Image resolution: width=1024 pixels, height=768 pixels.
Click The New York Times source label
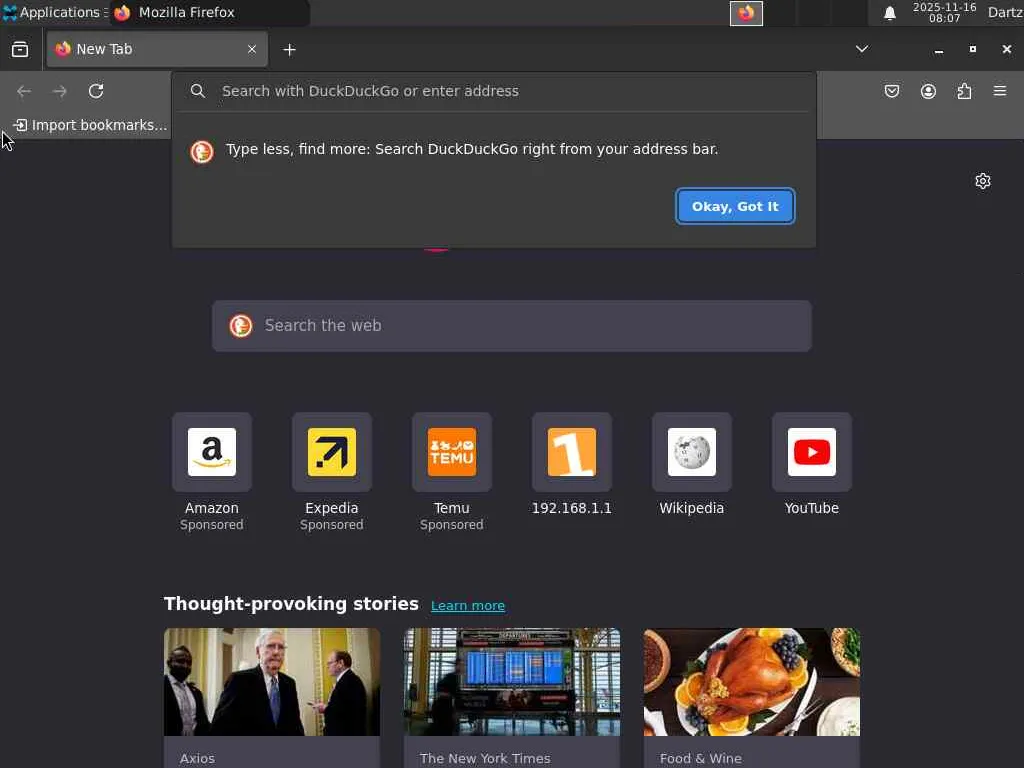(x=485, y=758)
